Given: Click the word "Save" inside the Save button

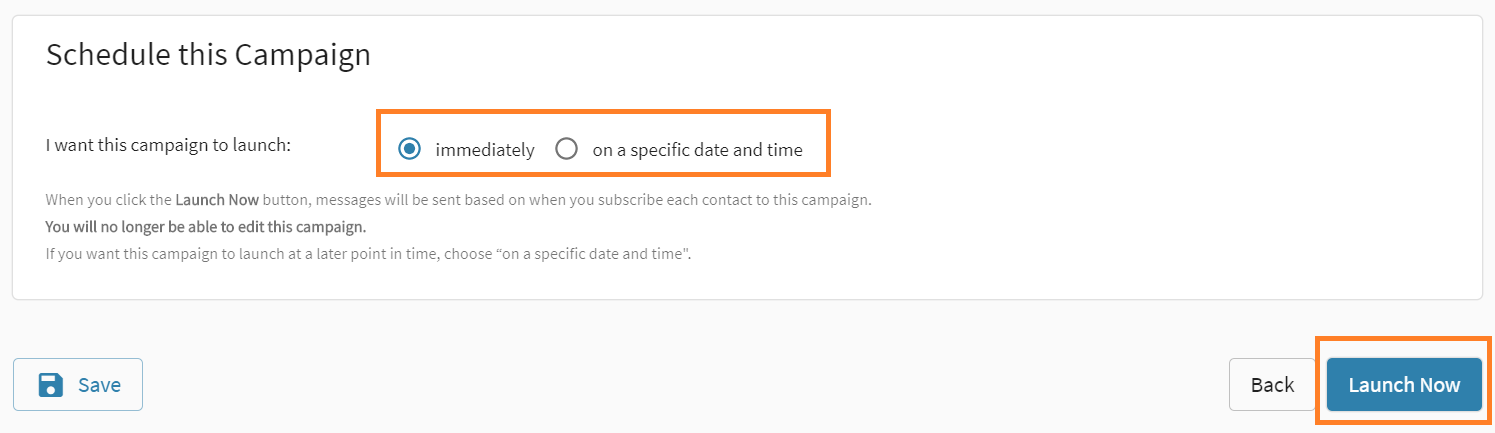Looking at the screenshot, I should [99, 385].
